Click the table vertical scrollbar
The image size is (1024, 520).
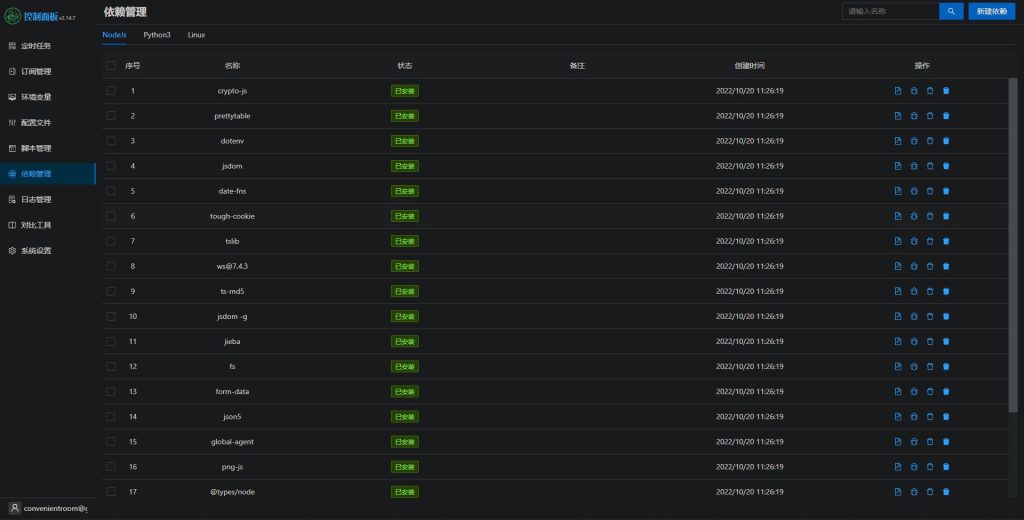coord(1013,245)
